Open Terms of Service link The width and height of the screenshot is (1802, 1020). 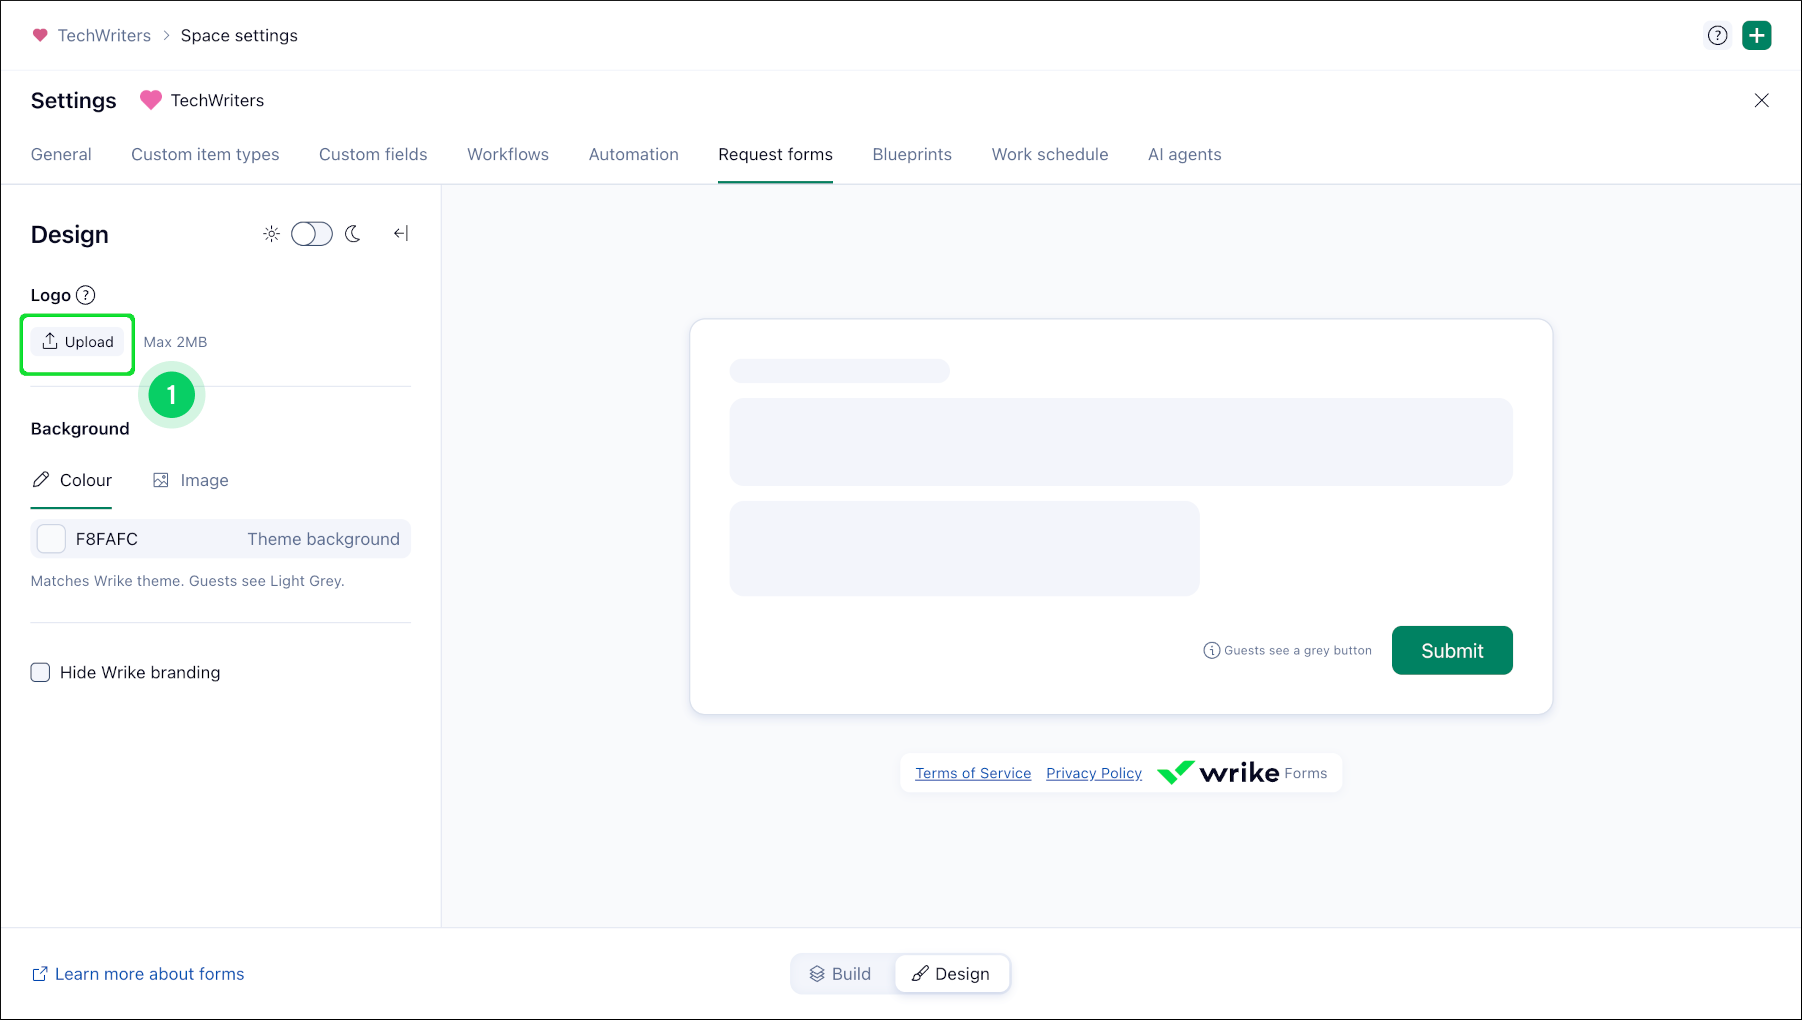(973, 773)
